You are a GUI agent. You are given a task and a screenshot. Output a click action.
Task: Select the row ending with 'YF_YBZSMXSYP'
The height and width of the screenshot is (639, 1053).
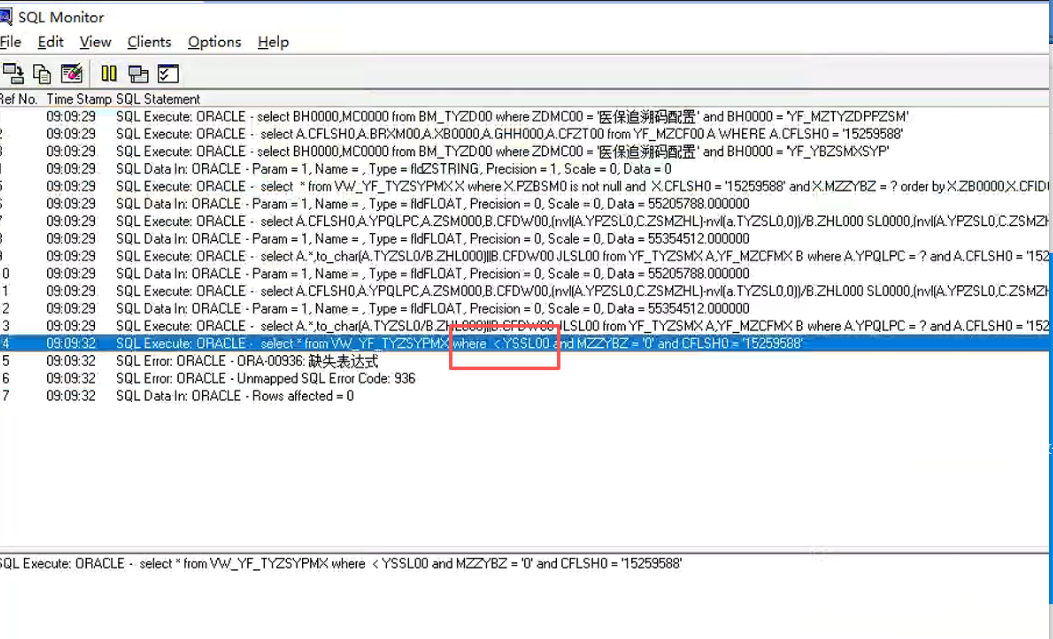point(526,151)
